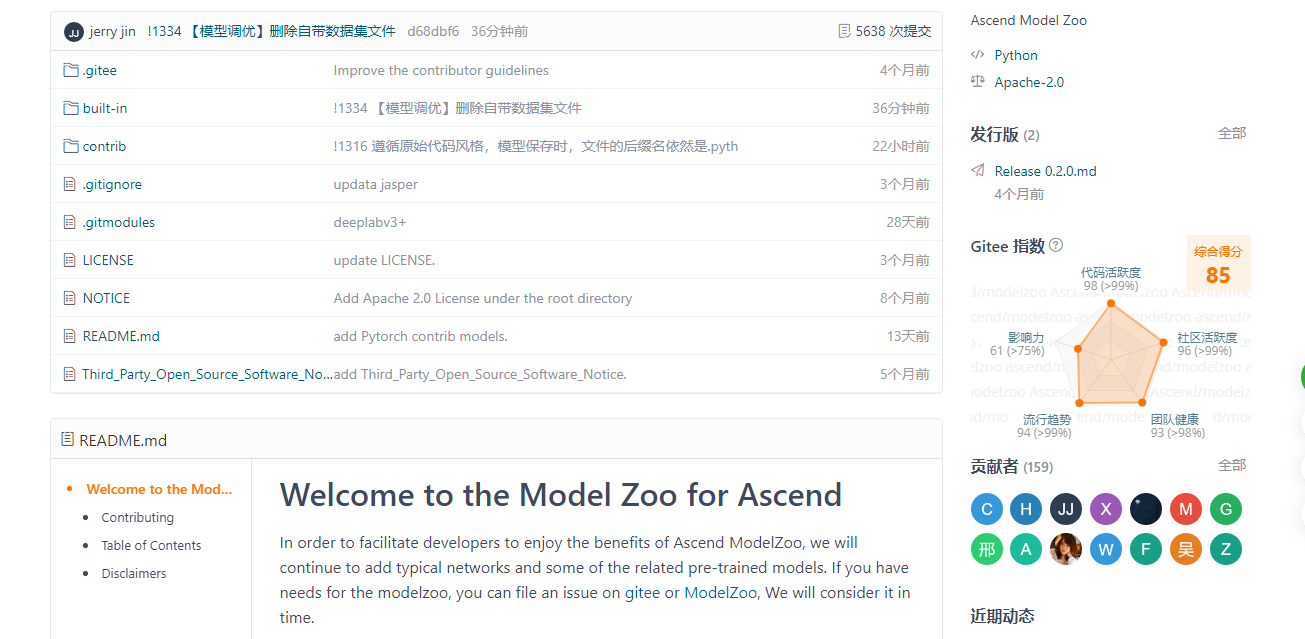View the 5638 次提交 commit history
The width and height of the screenshot is (1305, 639).
click(893, 31)
